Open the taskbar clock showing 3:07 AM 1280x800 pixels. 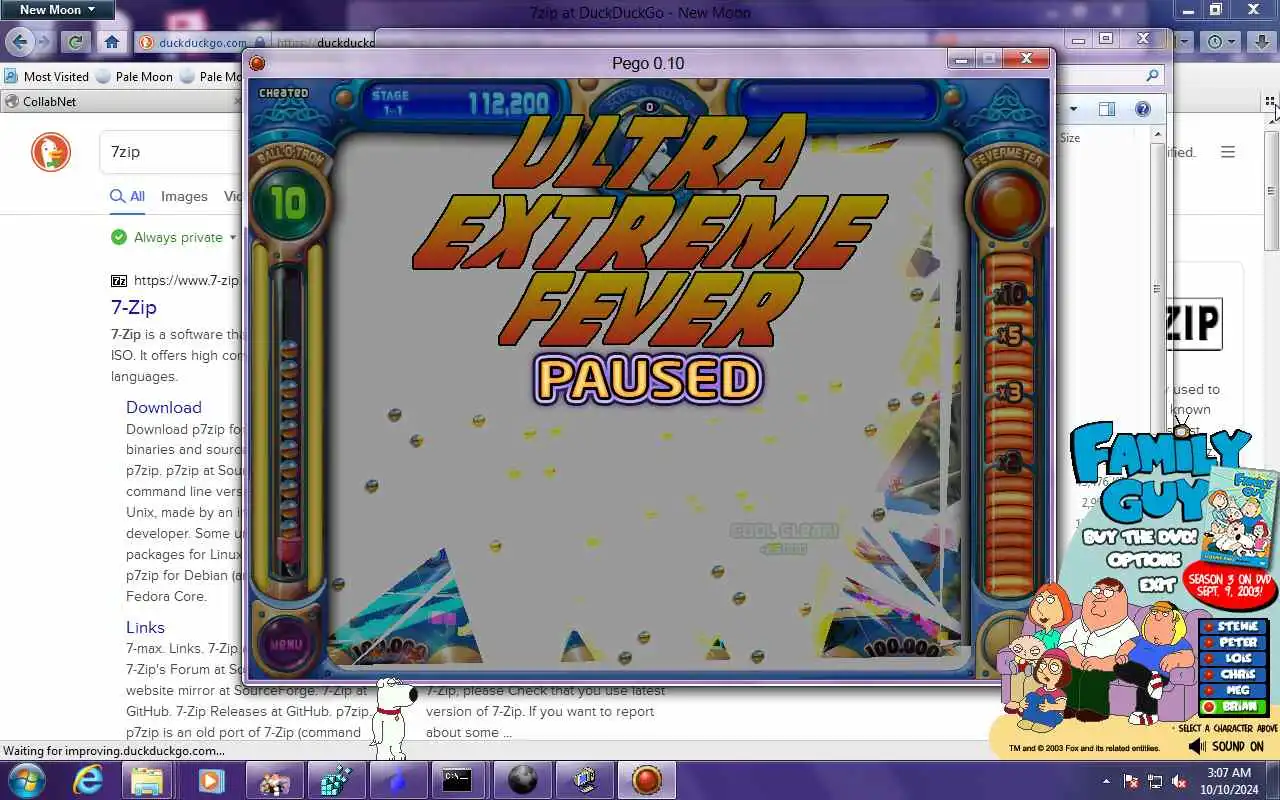[x=1229, y=780]
